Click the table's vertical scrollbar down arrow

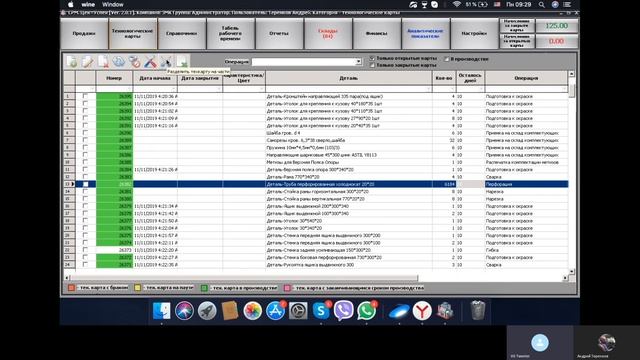coord(571,271)
